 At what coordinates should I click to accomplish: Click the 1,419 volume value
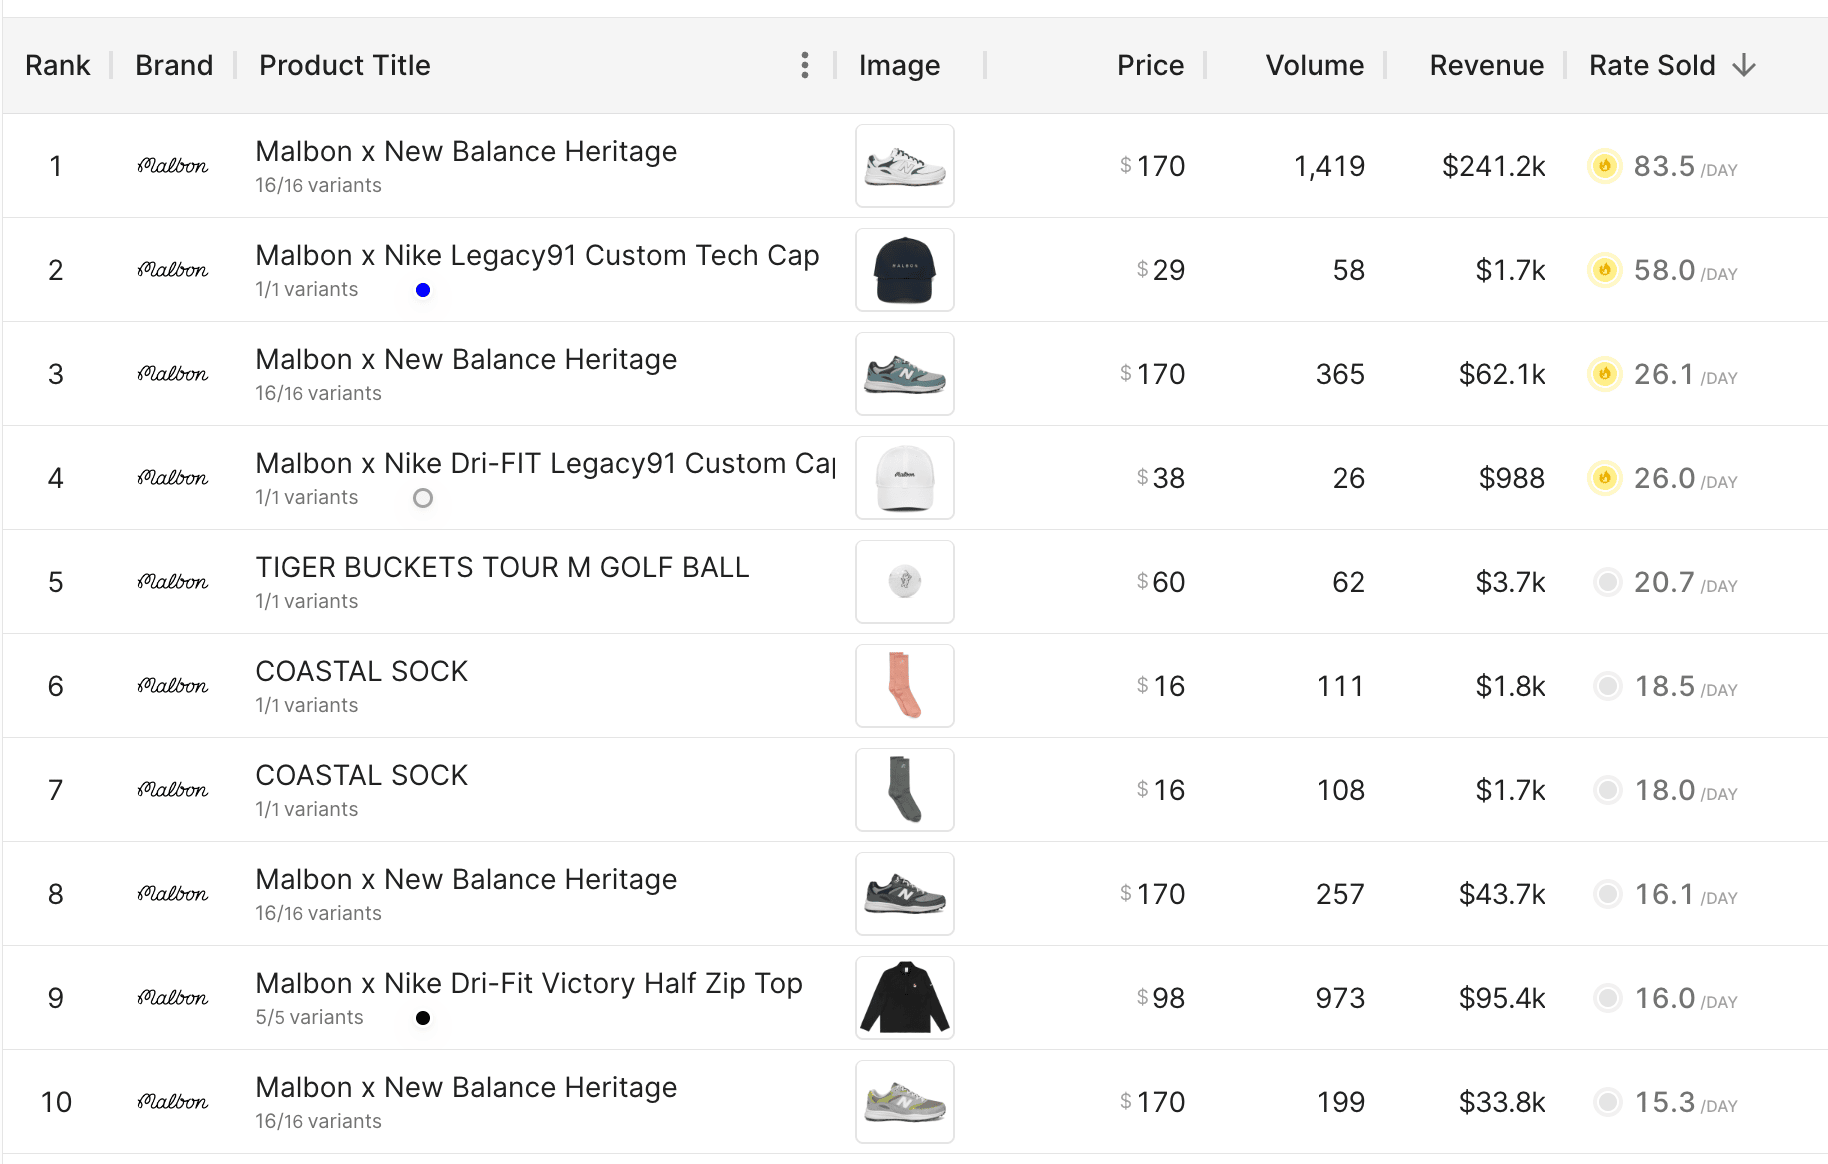tap(1329, 166)
